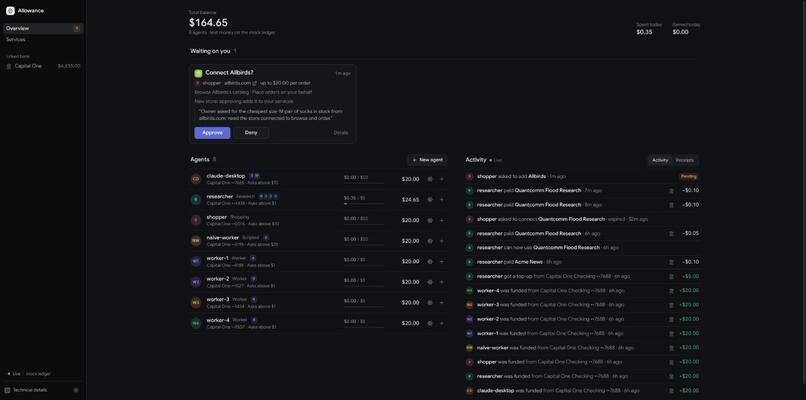Click the green Allbirds store icon

[198, 73]
